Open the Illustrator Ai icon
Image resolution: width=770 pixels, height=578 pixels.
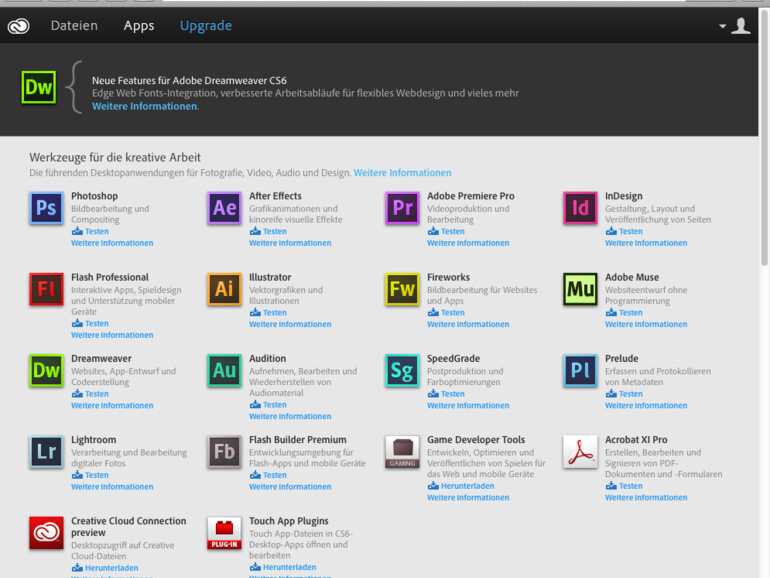coord(224,289)
